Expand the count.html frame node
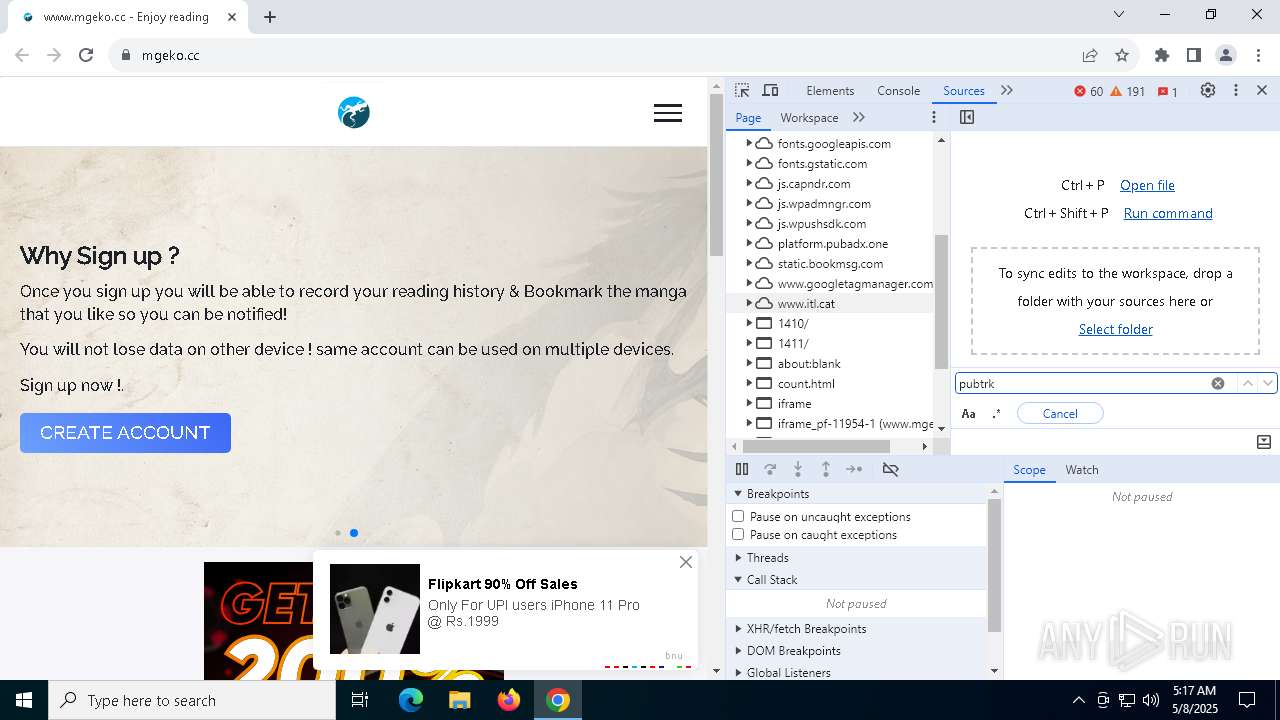Viewport: 1280px width, 720px height. click(x=748, y=384)
